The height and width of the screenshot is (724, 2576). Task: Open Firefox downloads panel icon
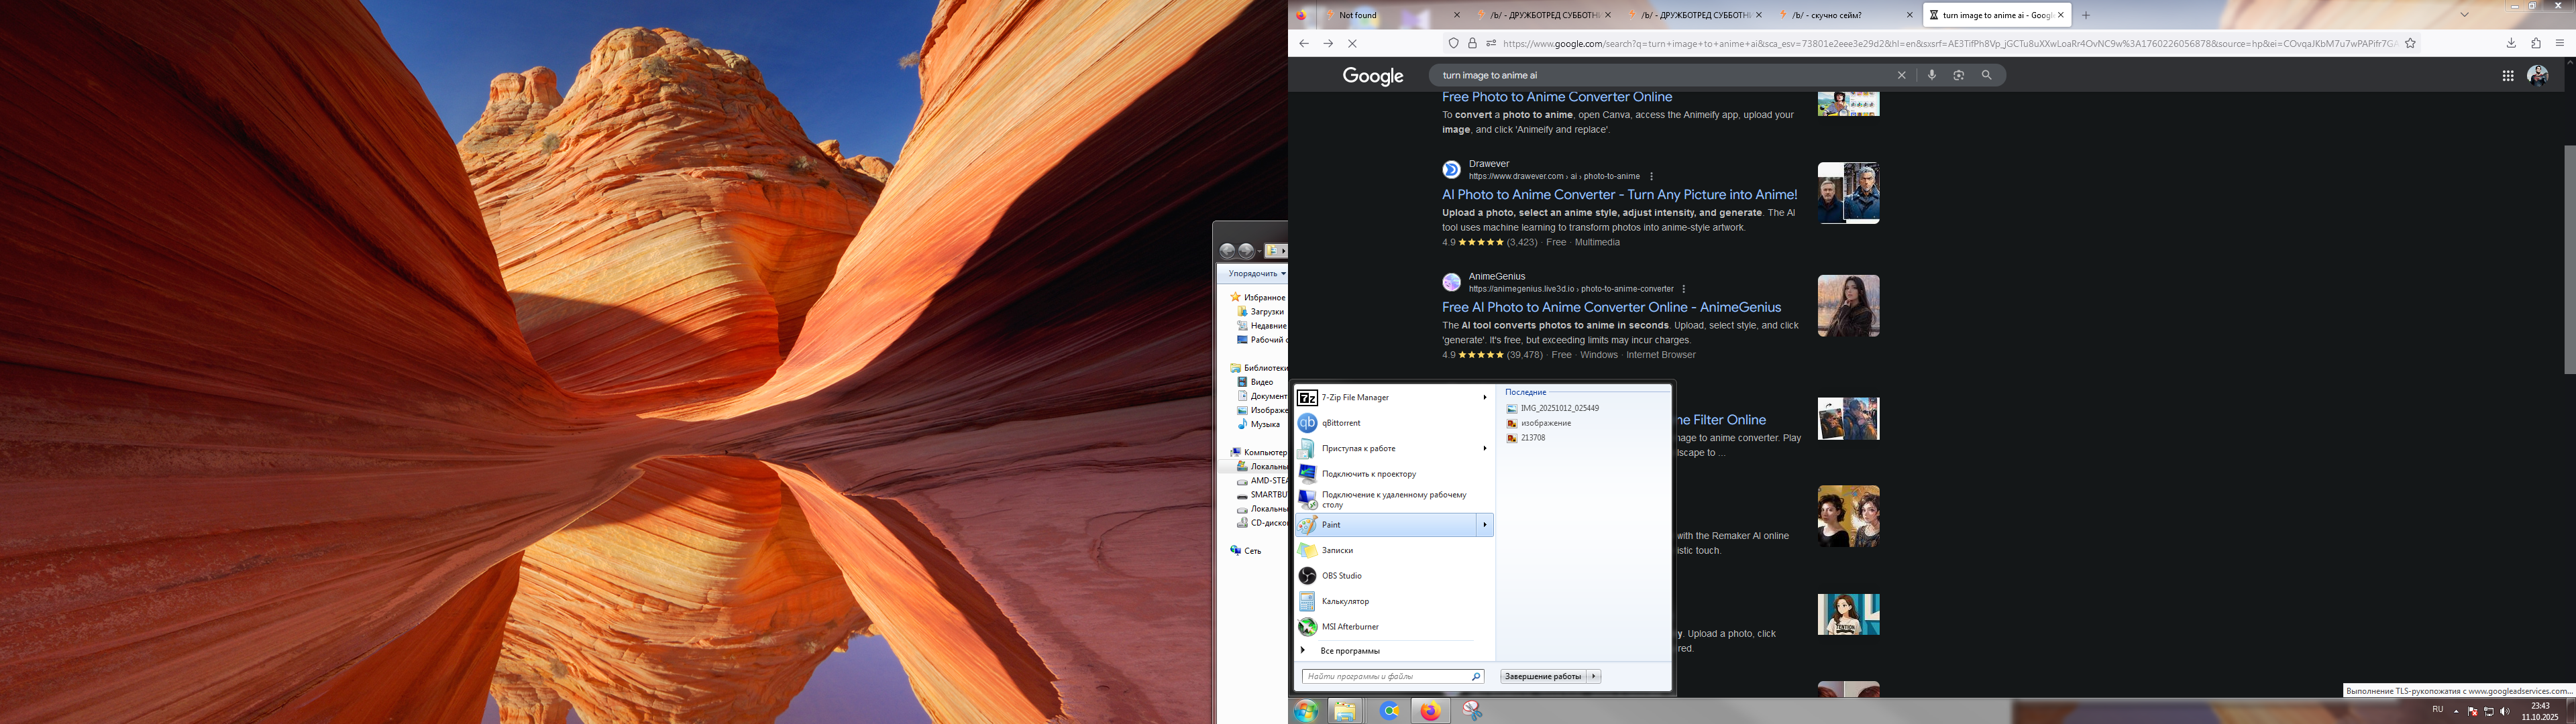(x=2510, y=43)
